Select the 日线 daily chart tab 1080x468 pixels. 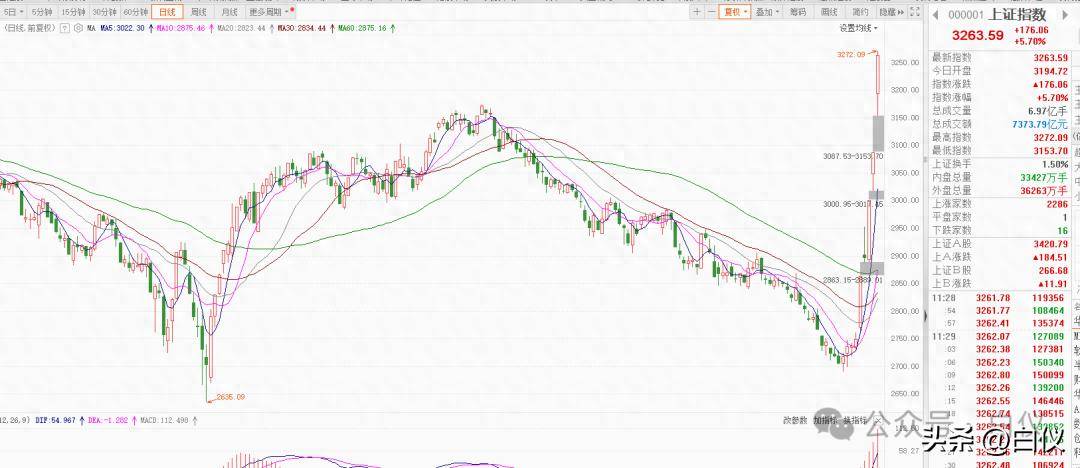[x=167, y=12]
